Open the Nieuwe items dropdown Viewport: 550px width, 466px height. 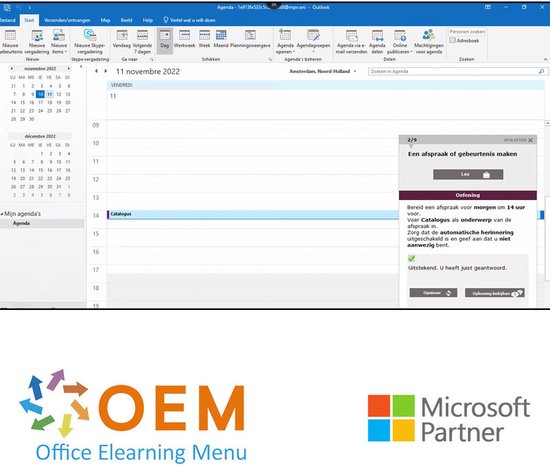click(59, 42)
